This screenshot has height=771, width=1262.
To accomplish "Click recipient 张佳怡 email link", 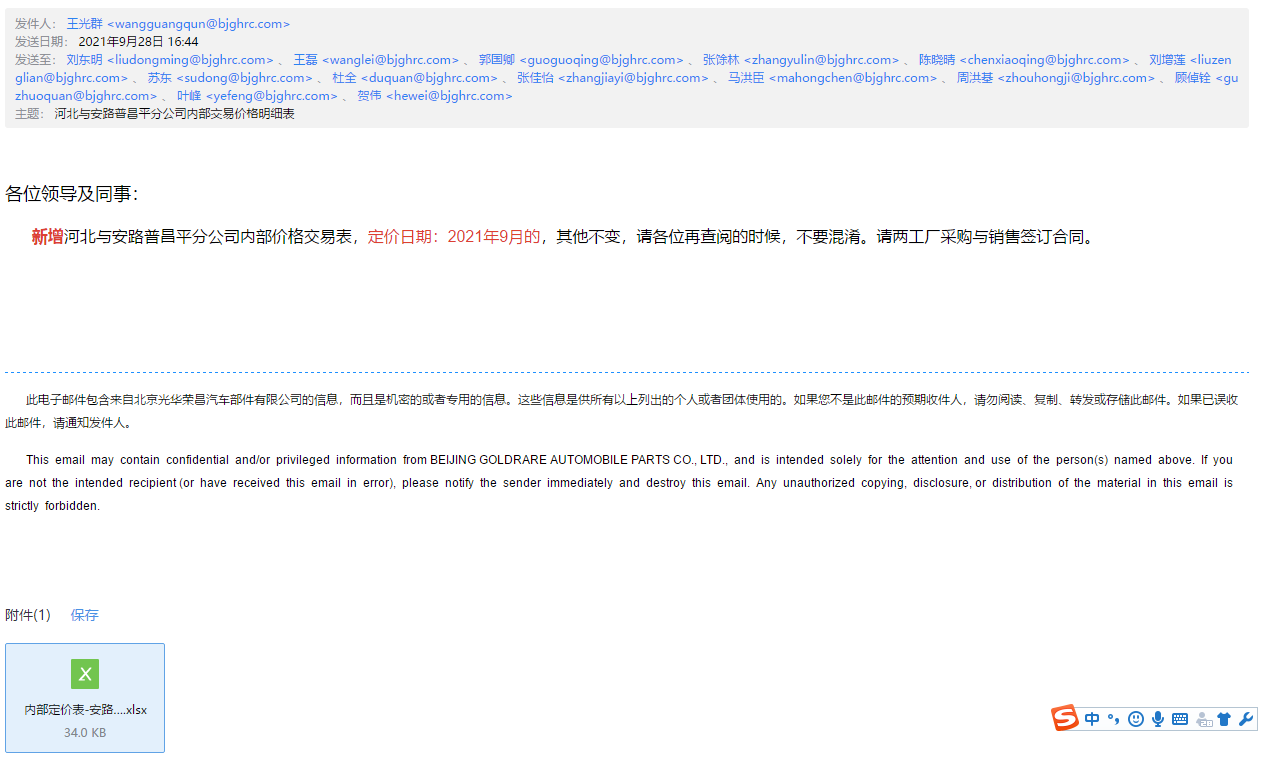I will click(x=612, y=78).
